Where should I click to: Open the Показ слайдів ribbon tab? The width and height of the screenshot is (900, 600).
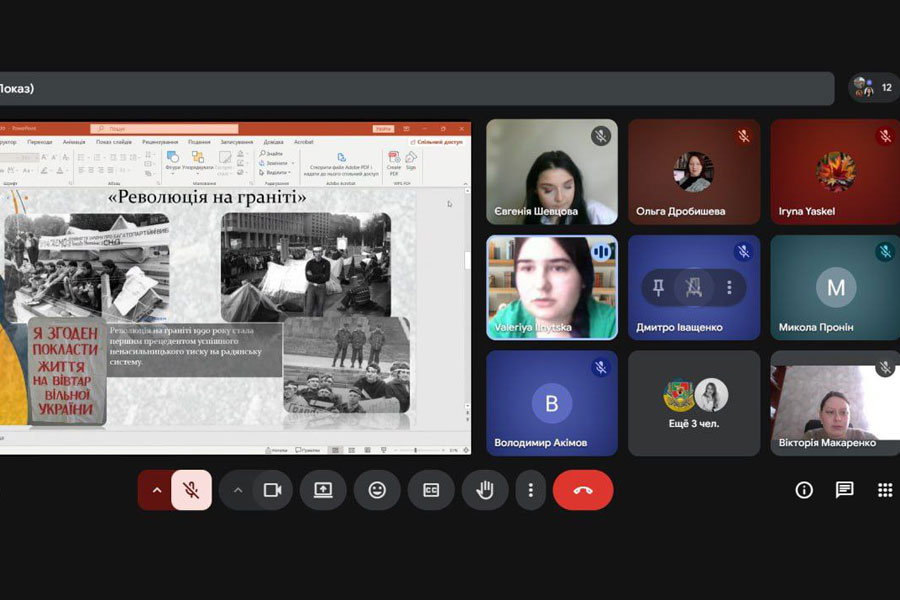(x=113, y=142)
